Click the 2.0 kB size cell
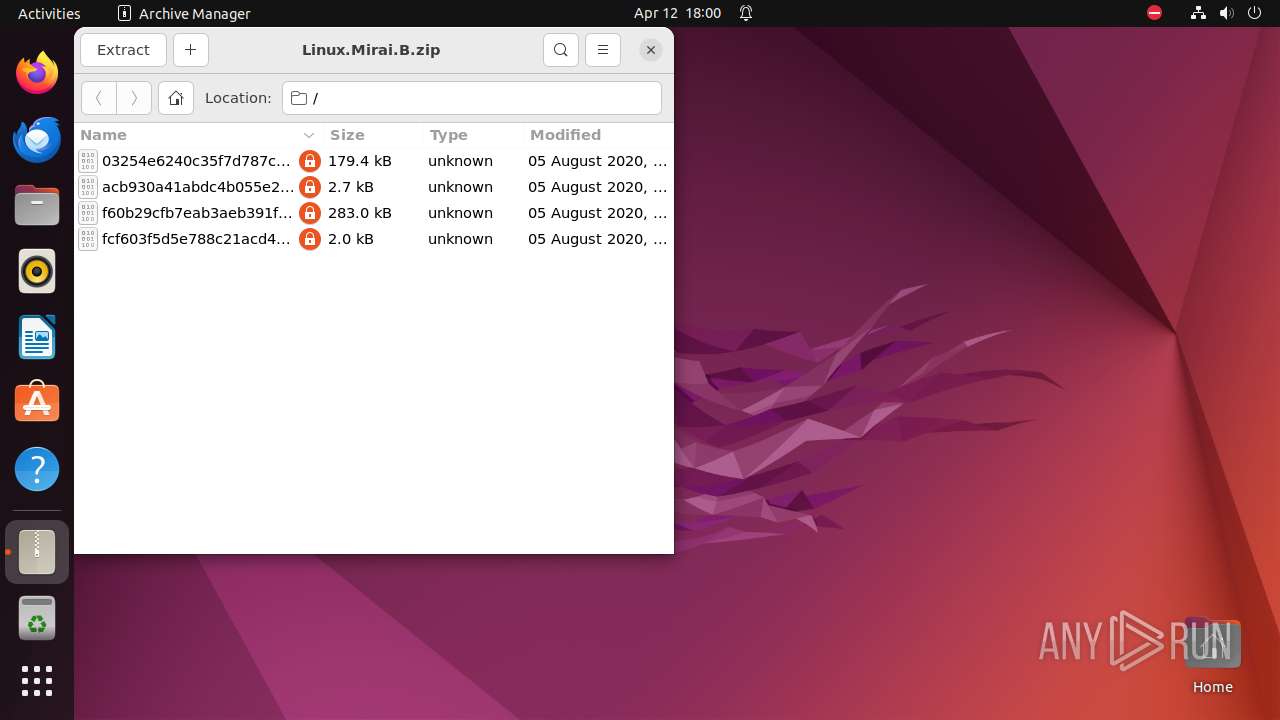The image size is (1280, 720). click(351, 239)
